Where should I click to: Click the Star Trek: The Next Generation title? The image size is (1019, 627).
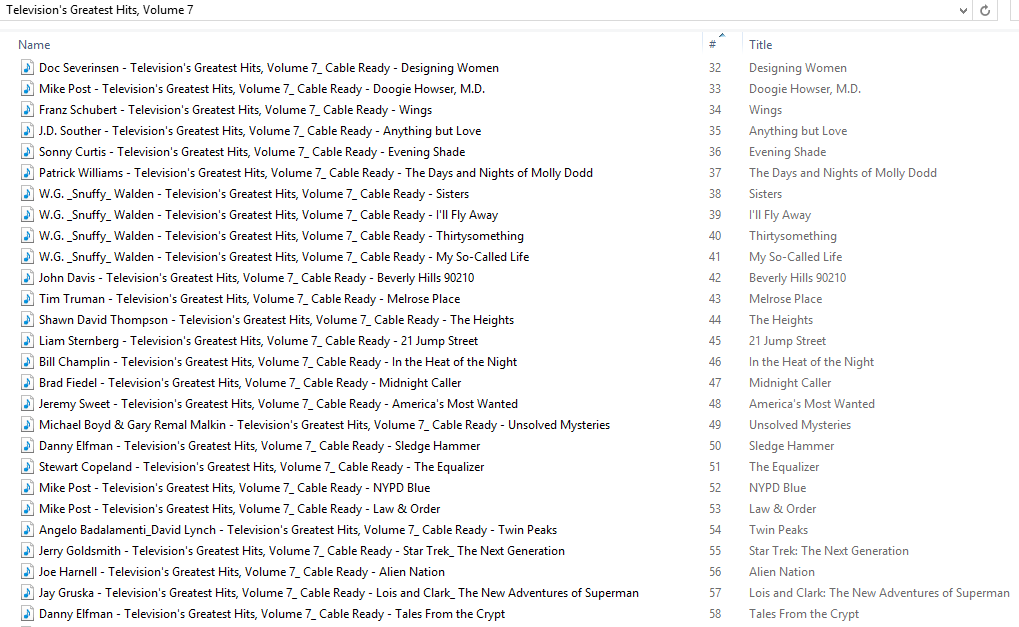(x=828, y=551)
